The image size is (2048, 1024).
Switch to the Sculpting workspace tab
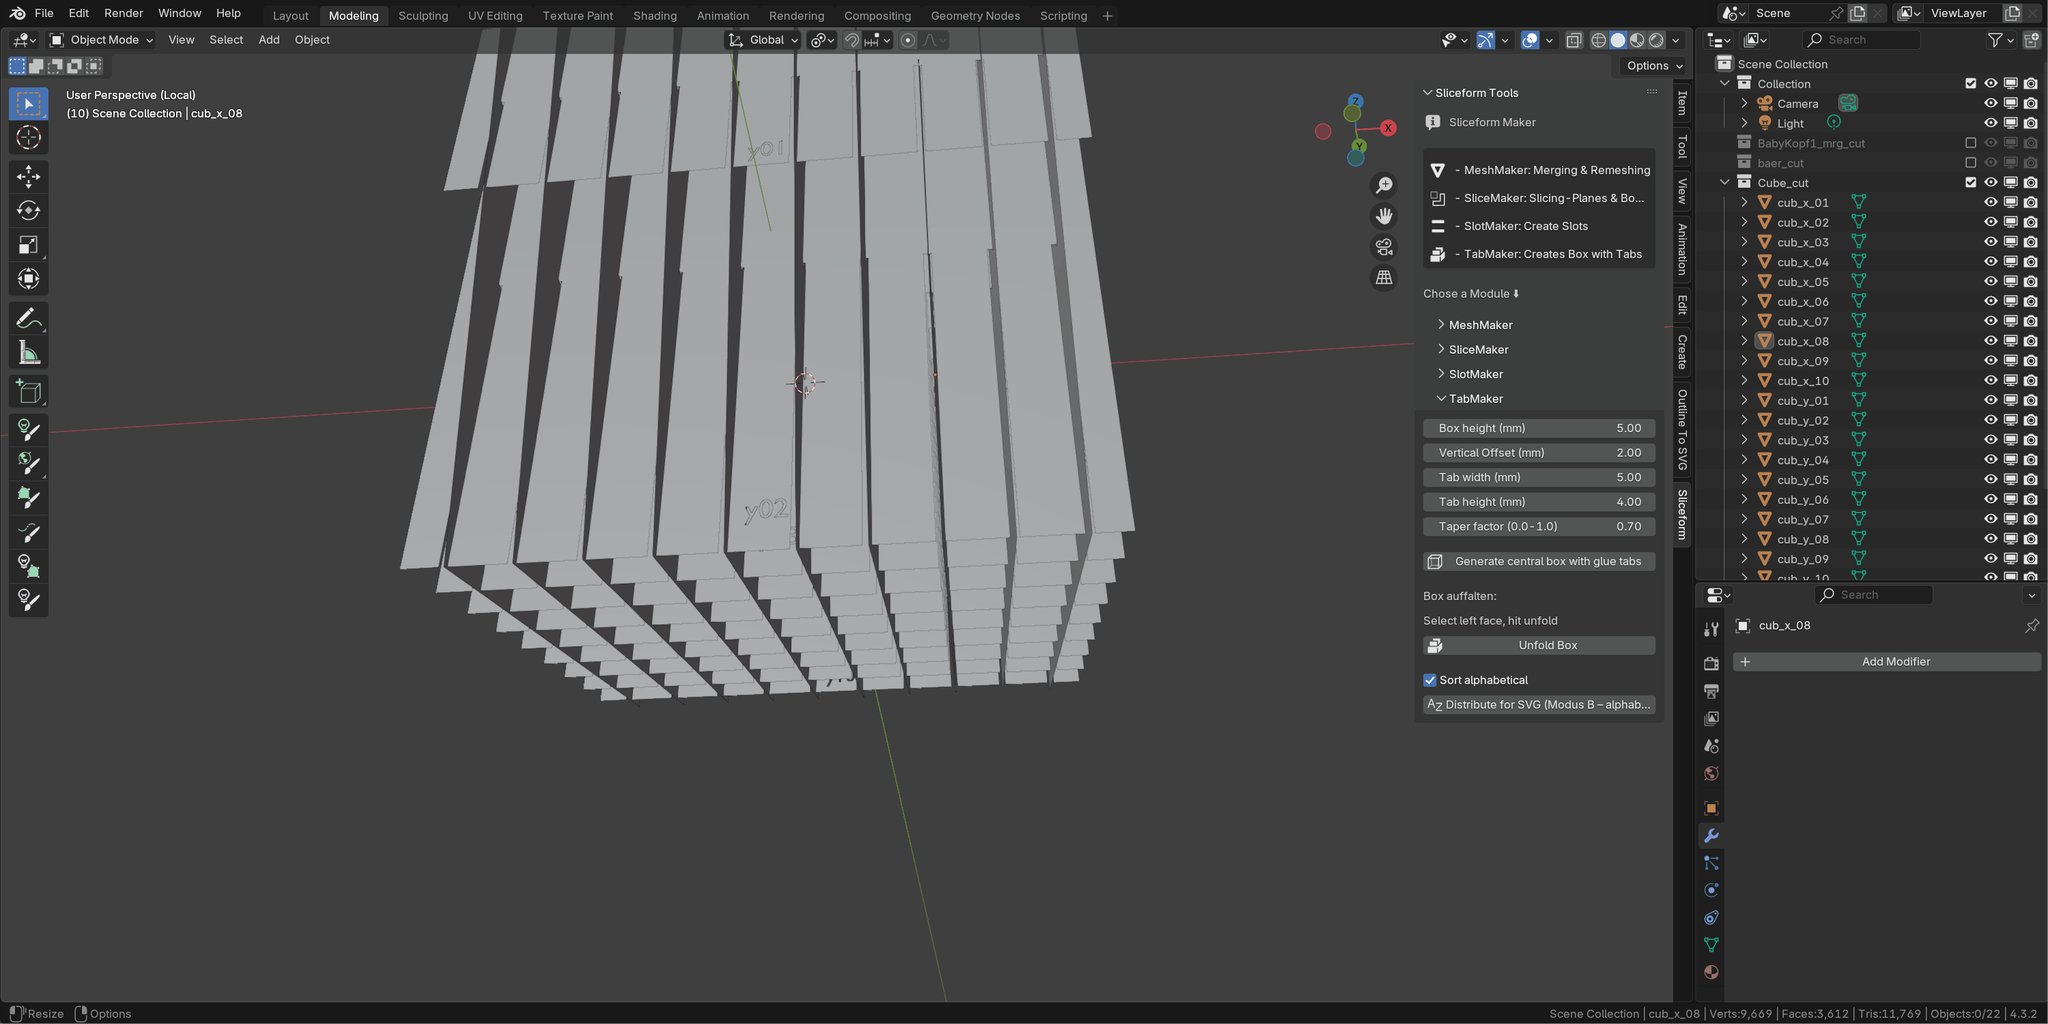tap(423, 15)
